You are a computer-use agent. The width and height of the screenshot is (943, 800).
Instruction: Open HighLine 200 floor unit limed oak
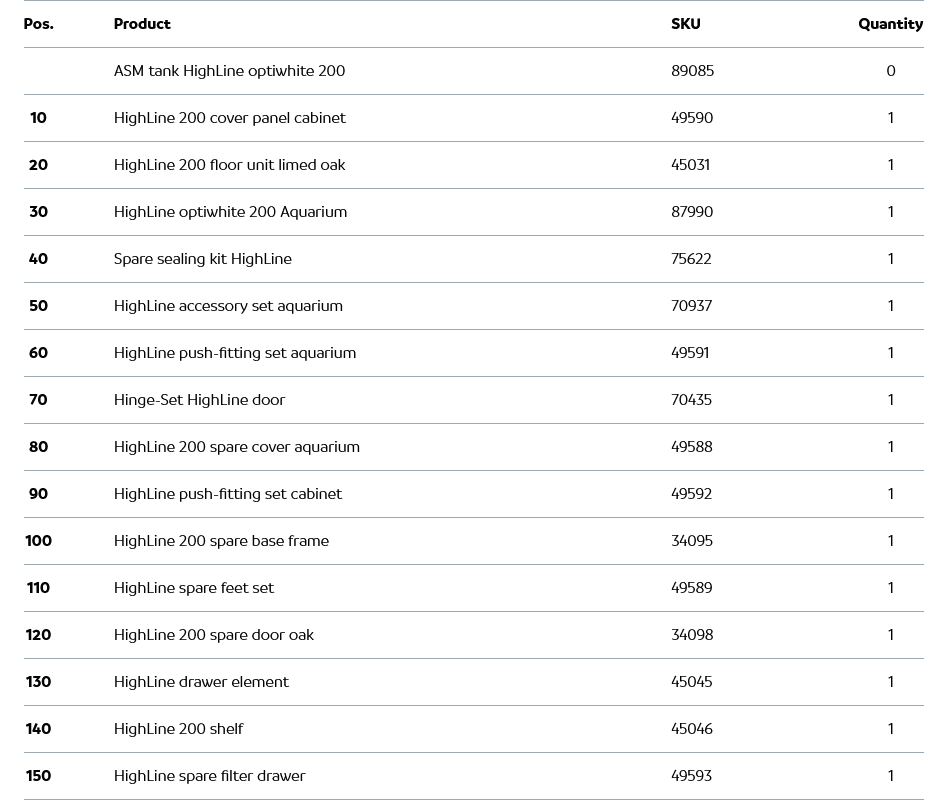pos(229,165)
